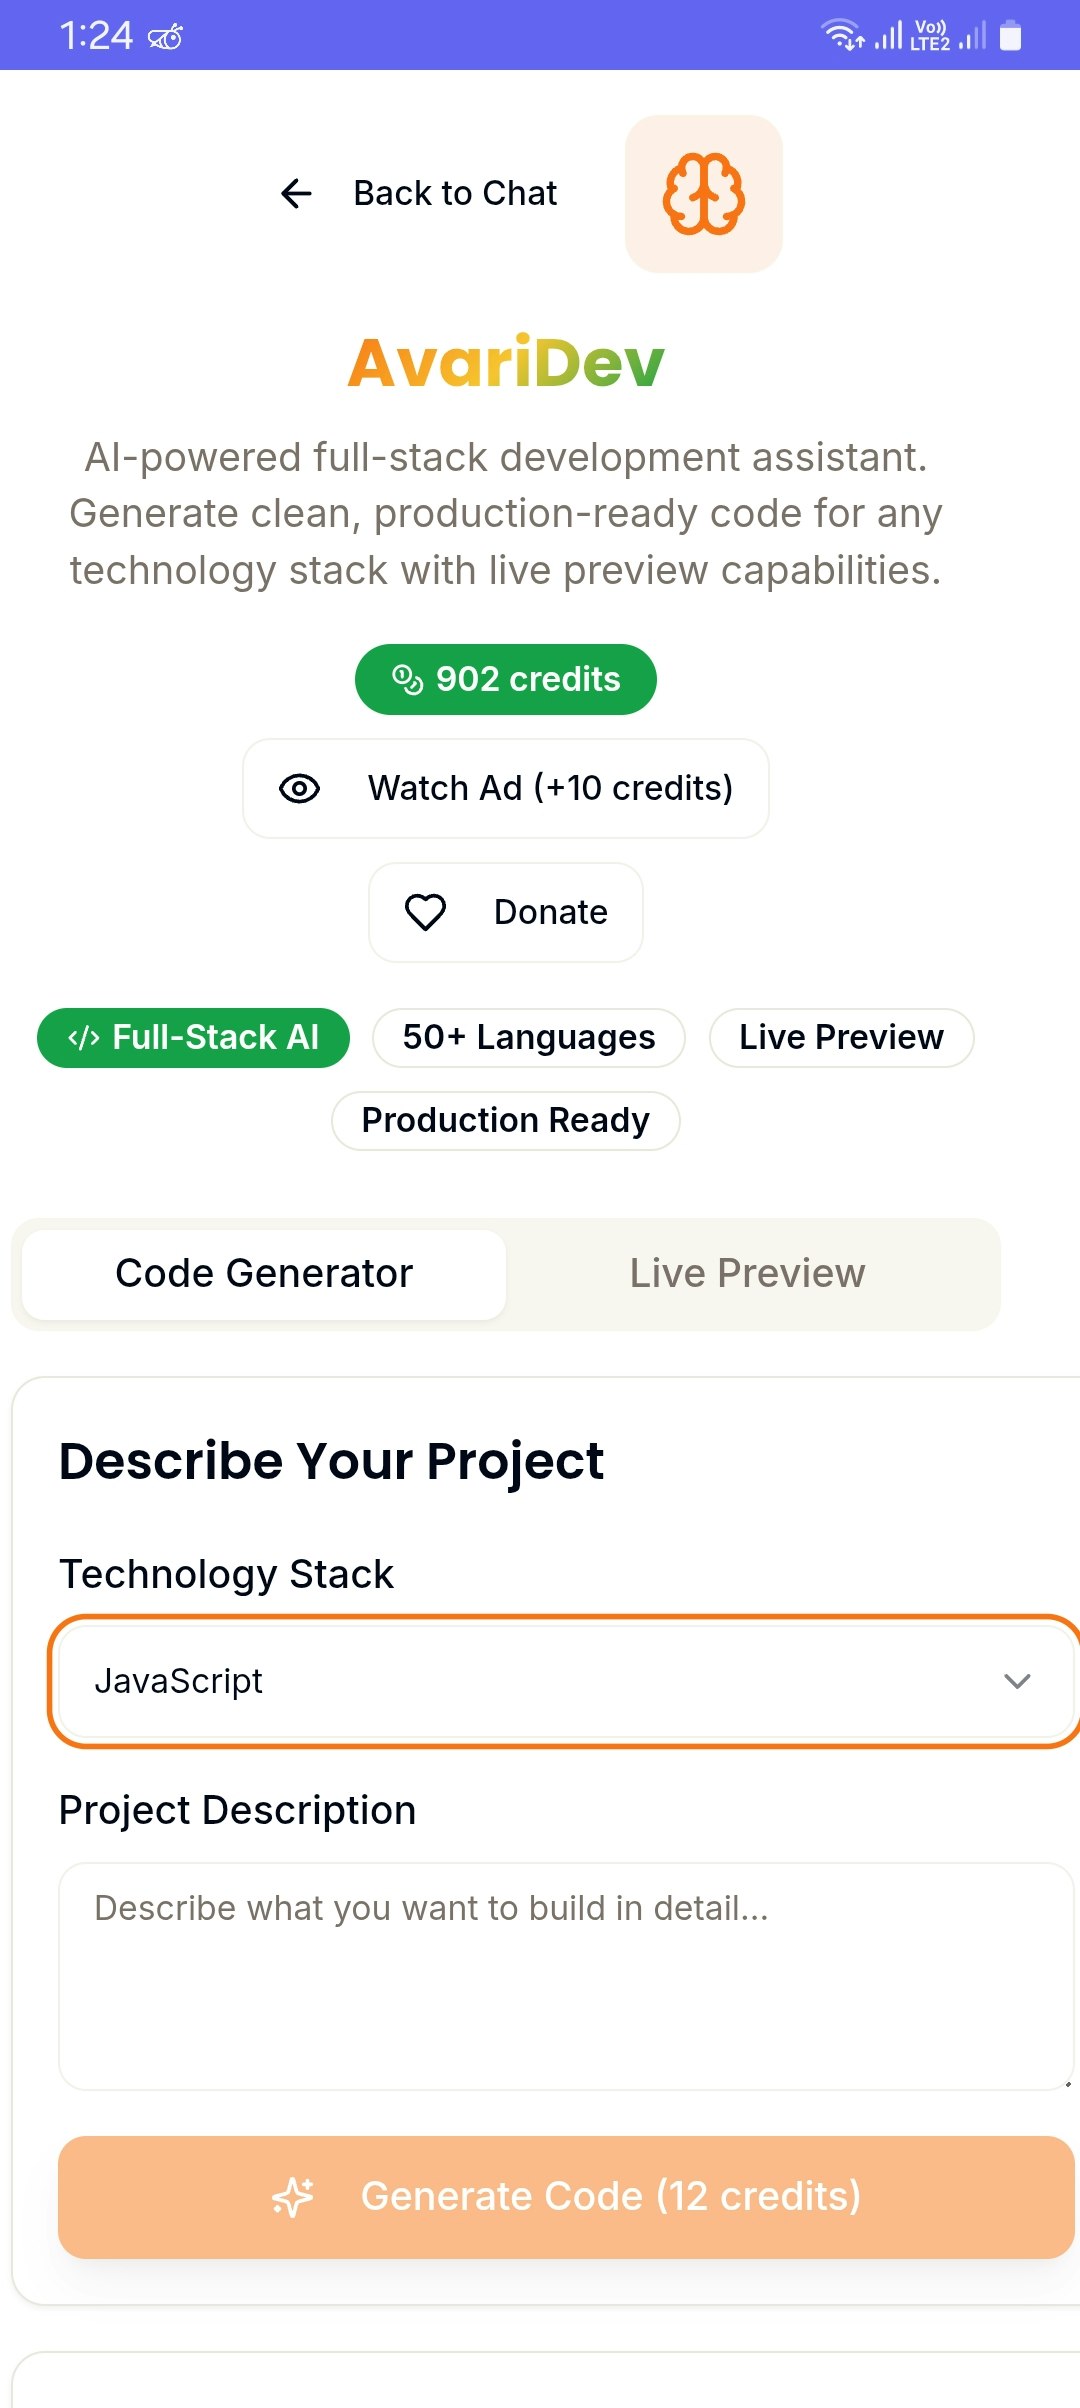This screenshot has width=1080, height=2408.
Task: Tap the Production Ready chip
Action: point(505,1121)
